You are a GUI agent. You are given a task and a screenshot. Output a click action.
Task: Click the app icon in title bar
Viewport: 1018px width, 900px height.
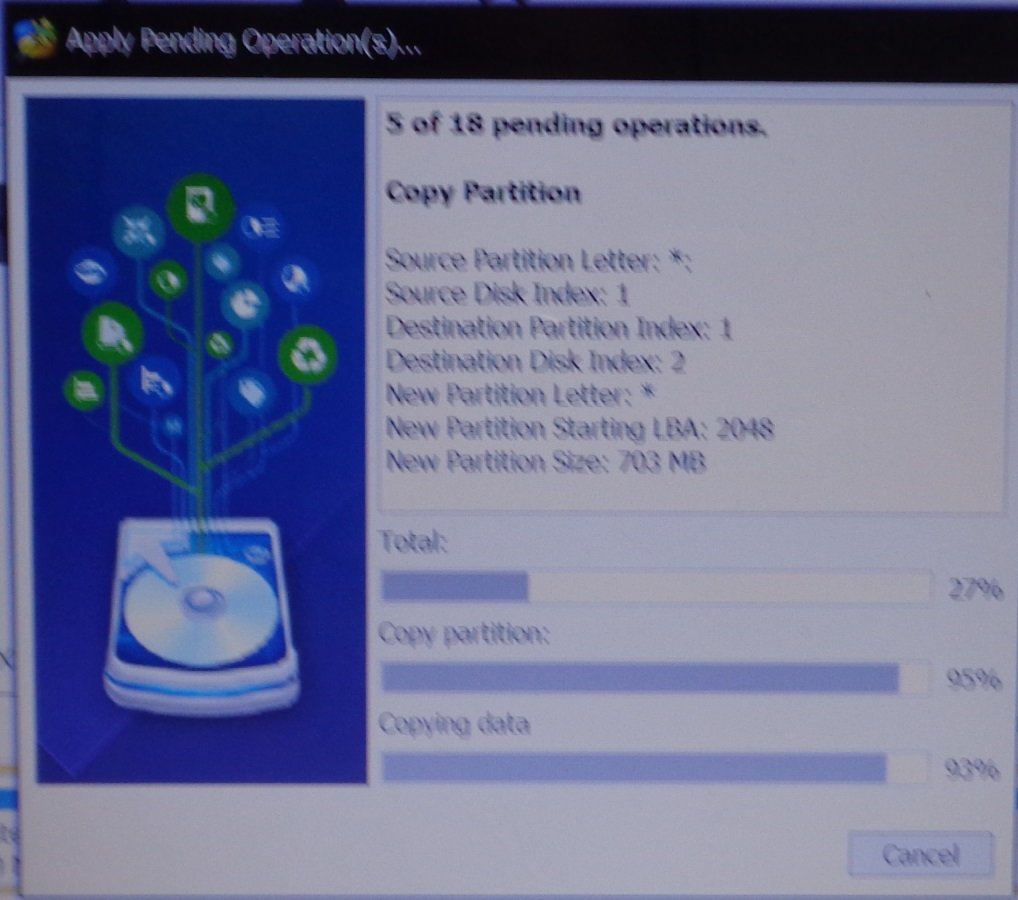(34, 38)
